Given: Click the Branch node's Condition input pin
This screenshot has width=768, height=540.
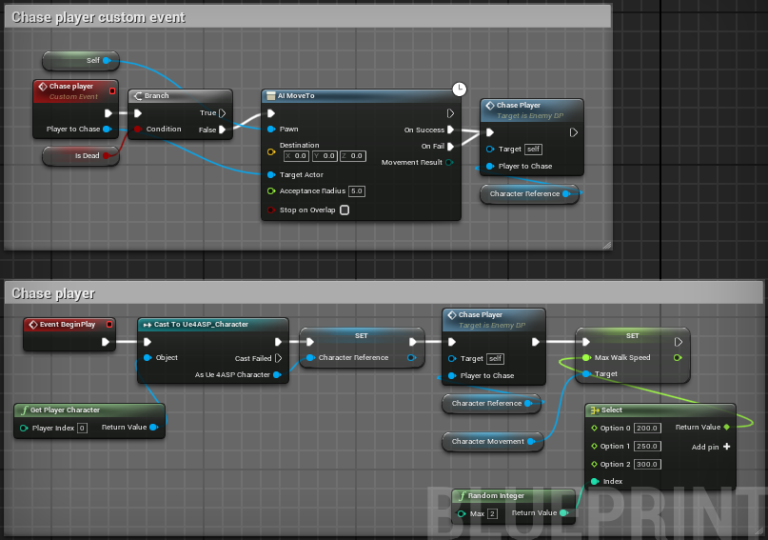Looking at the screenshot, I should click(138, 129).
